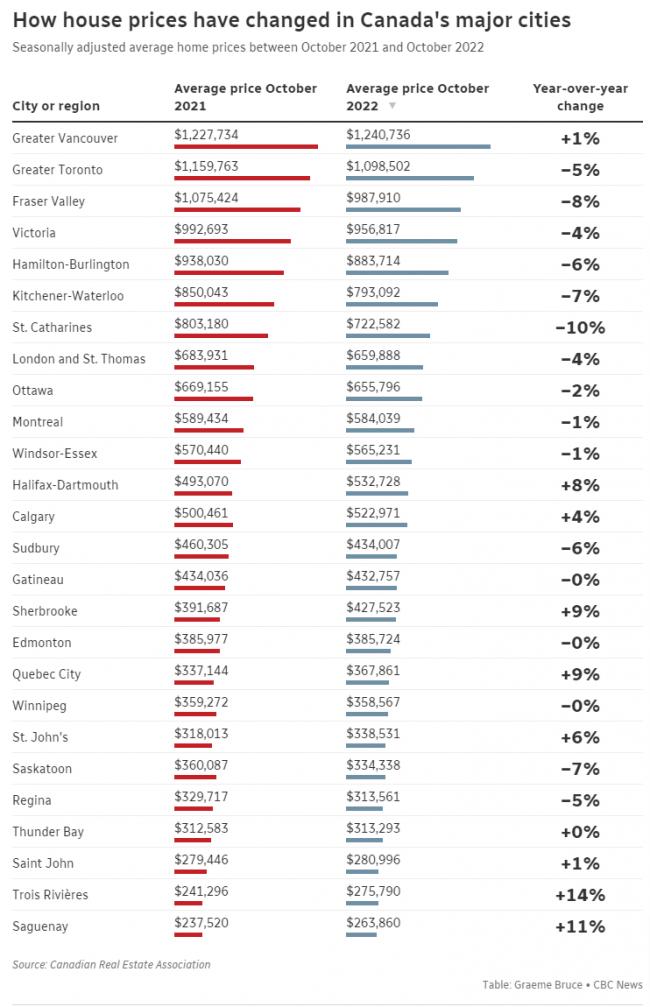Click the Montreal $584,039 price cell
Screen dimensions: 650x1007
[373, 418]
